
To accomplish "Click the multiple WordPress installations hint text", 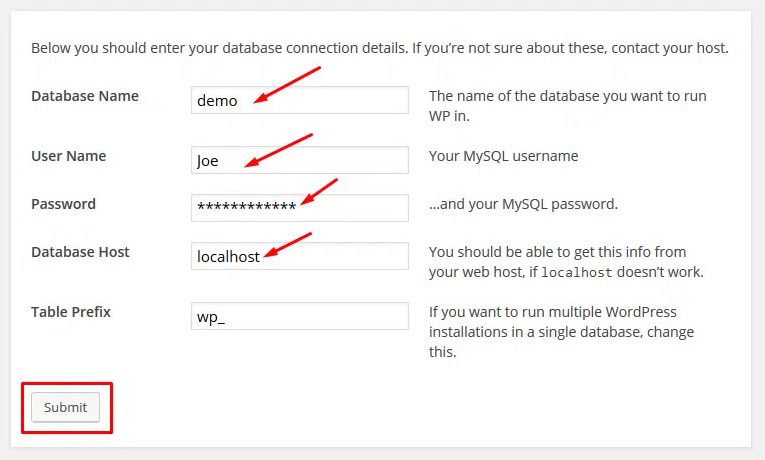I will click(561, 332).
